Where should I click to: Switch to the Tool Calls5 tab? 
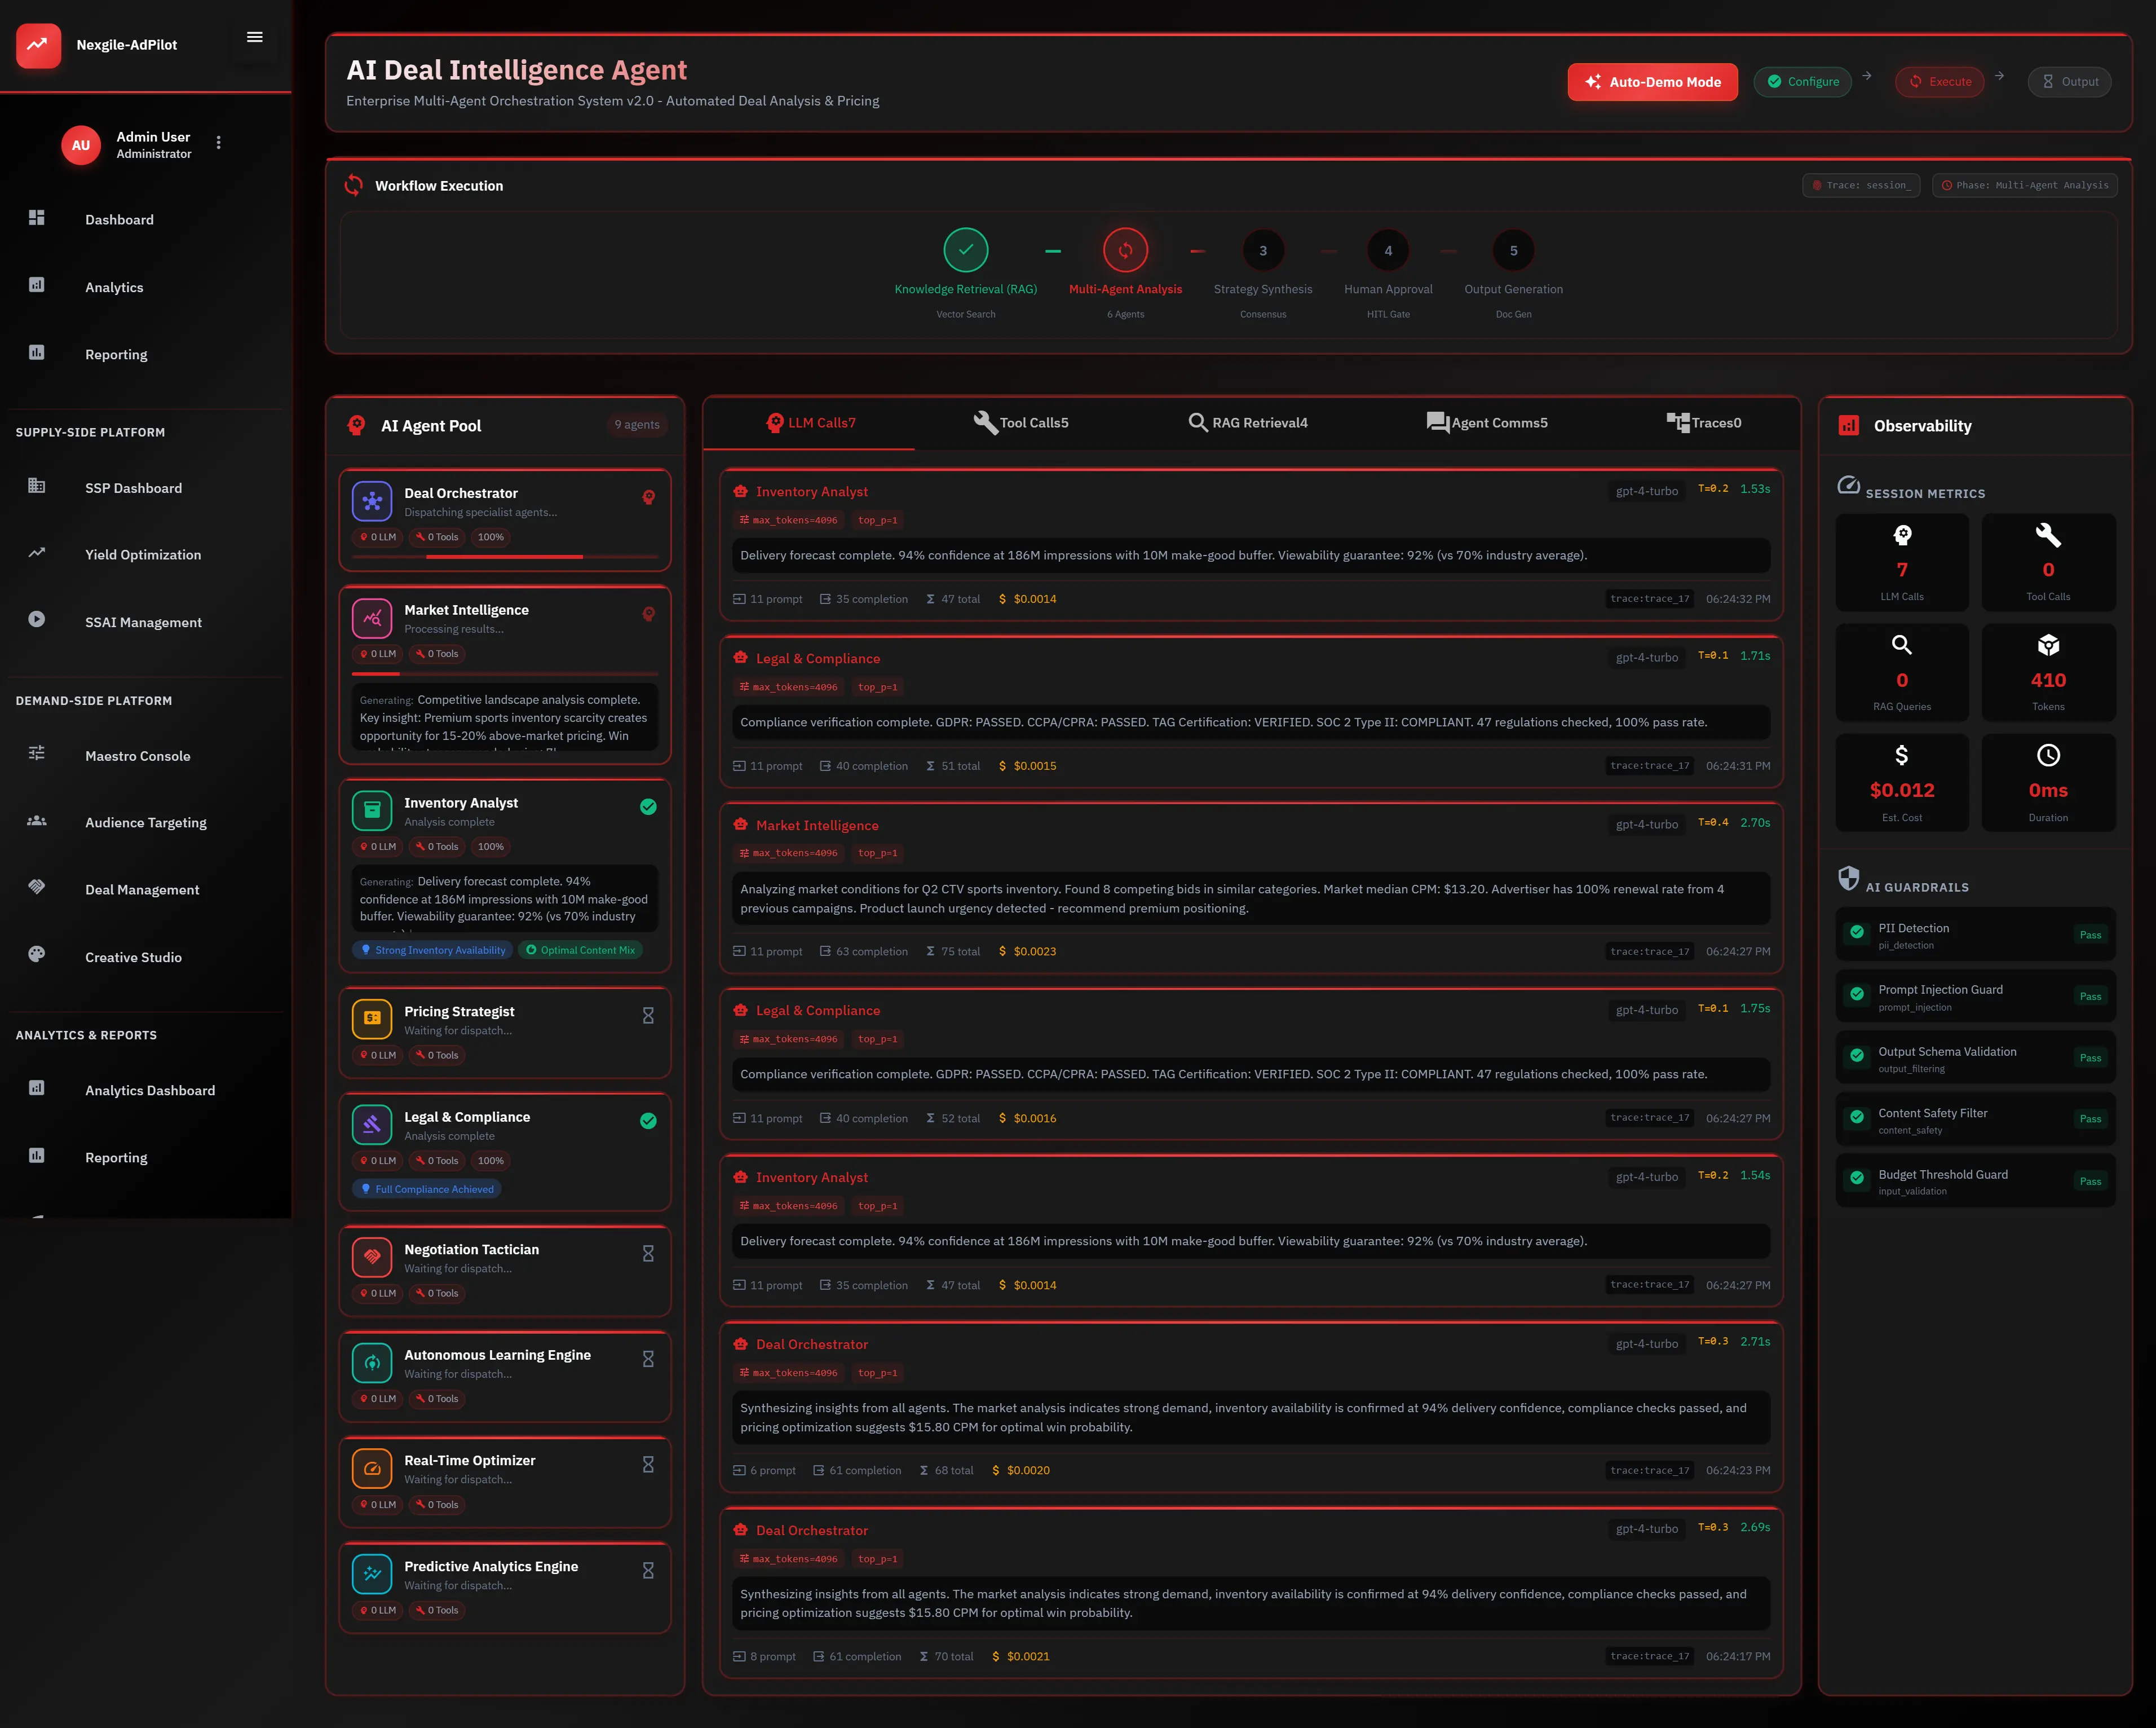(1021, 422)
